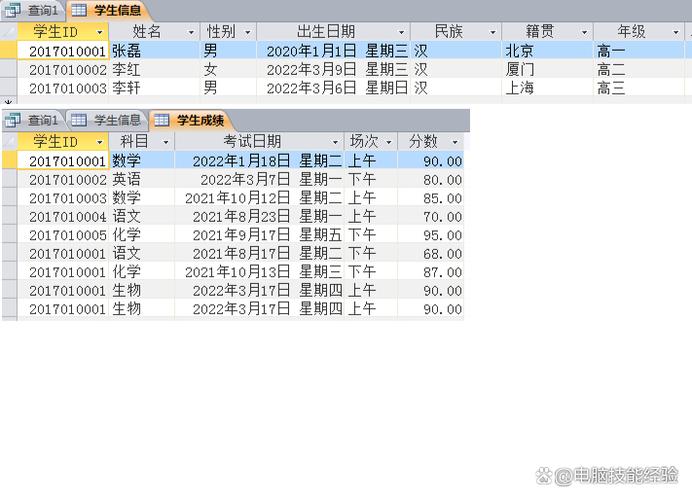Open the 场次 column dropdown arrow
This screenshot has height=500, width=692.
pos(389,142)
